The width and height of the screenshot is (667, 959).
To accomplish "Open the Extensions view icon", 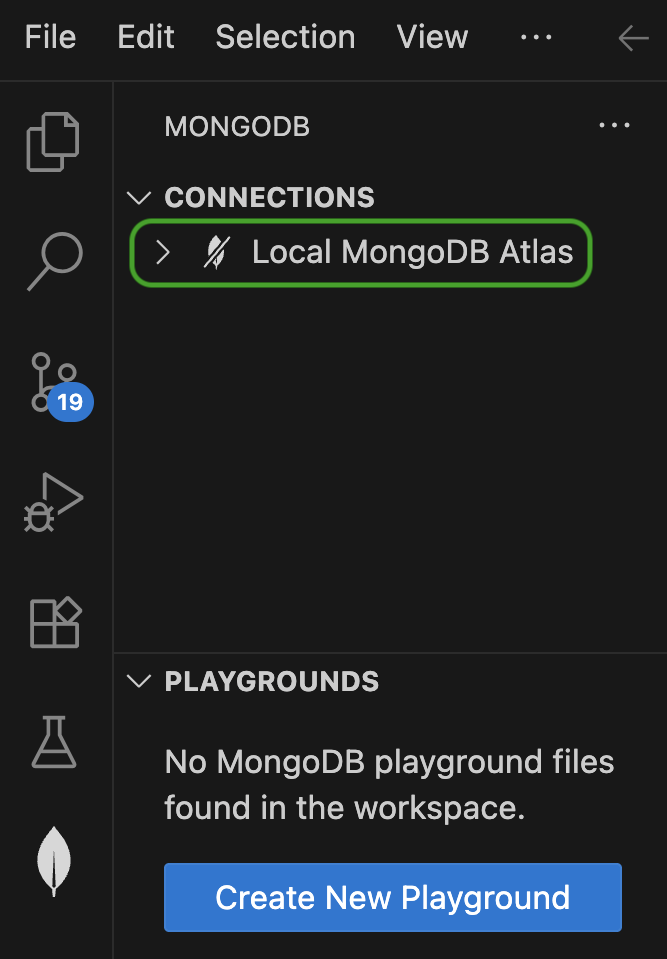I will pos(55,623).
